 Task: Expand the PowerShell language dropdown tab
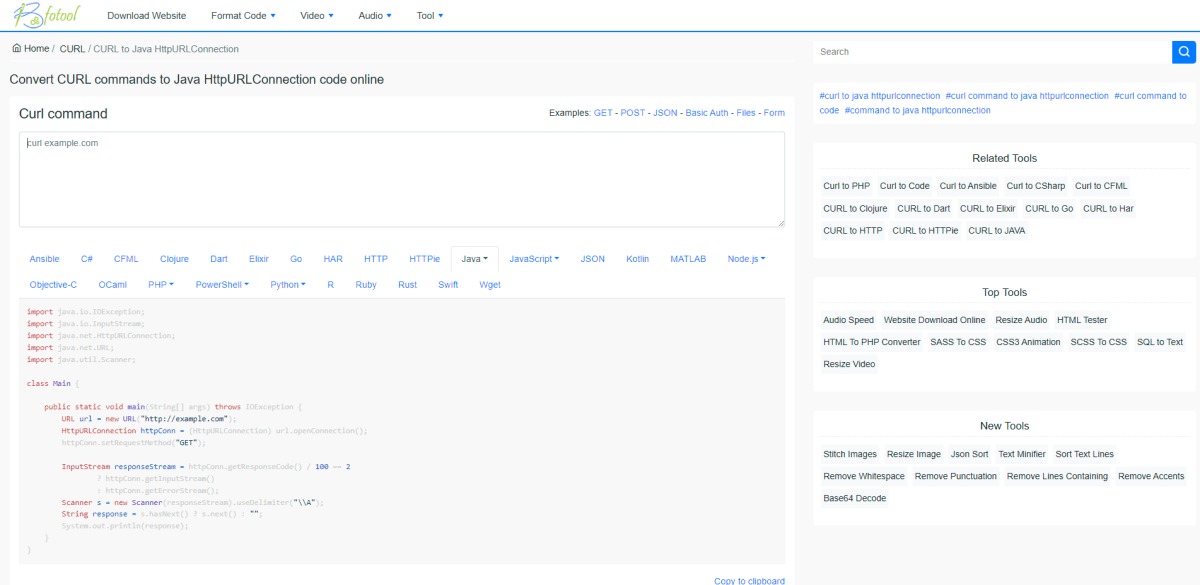(x=222, y=285)
